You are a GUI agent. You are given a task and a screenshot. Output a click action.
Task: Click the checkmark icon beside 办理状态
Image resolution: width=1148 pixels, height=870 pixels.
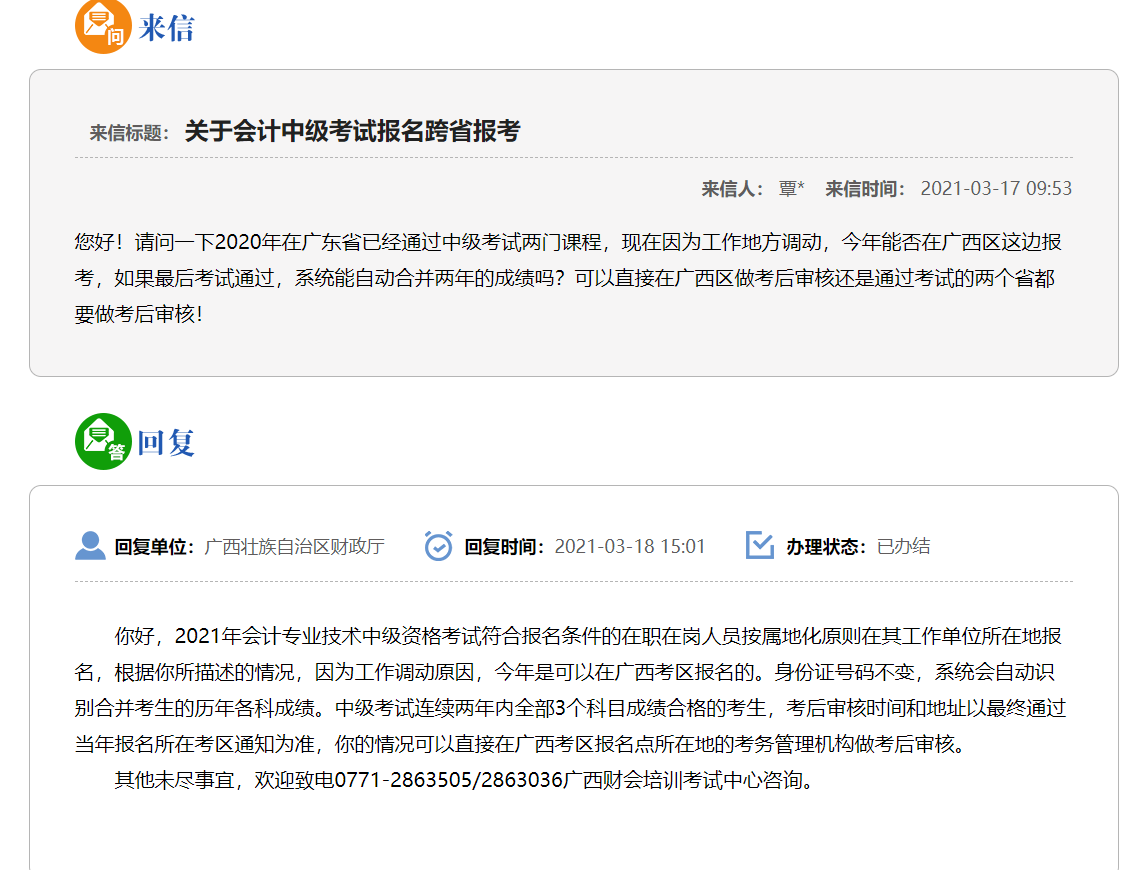point(760,546)
